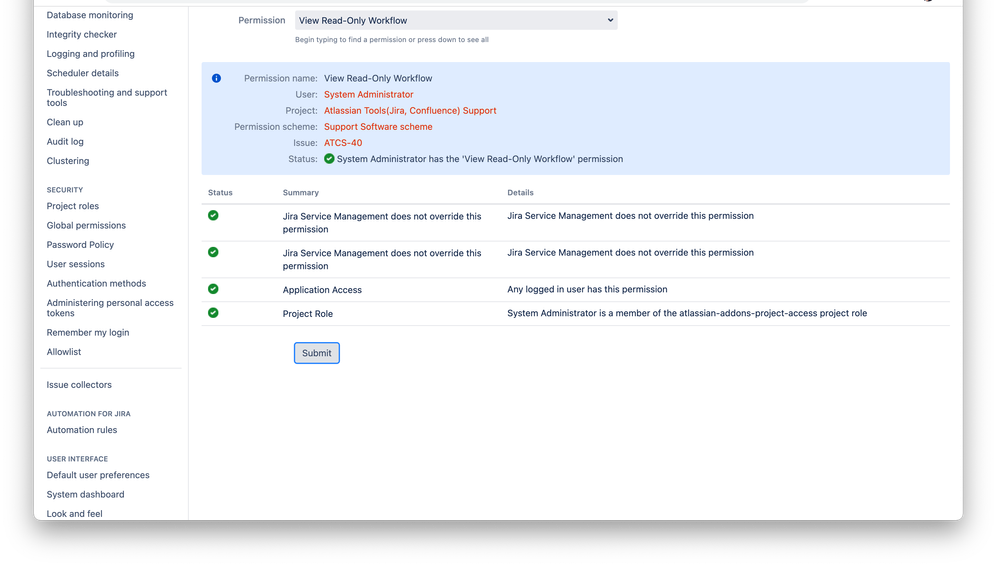Open Password Policy
This screenshot has height=568, width=999.
click(x=80, y=245)
